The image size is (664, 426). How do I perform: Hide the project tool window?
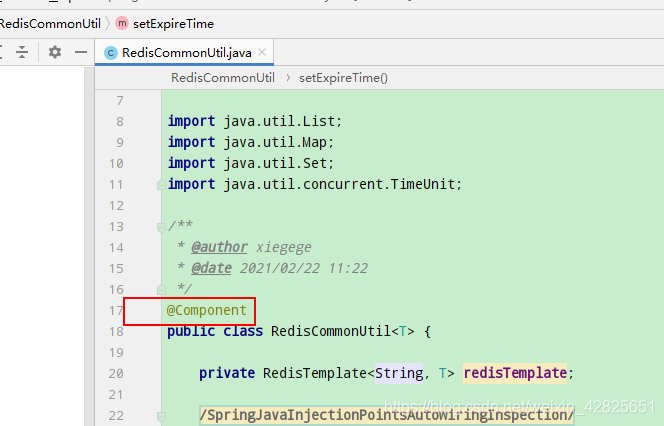tap(80, 52)
